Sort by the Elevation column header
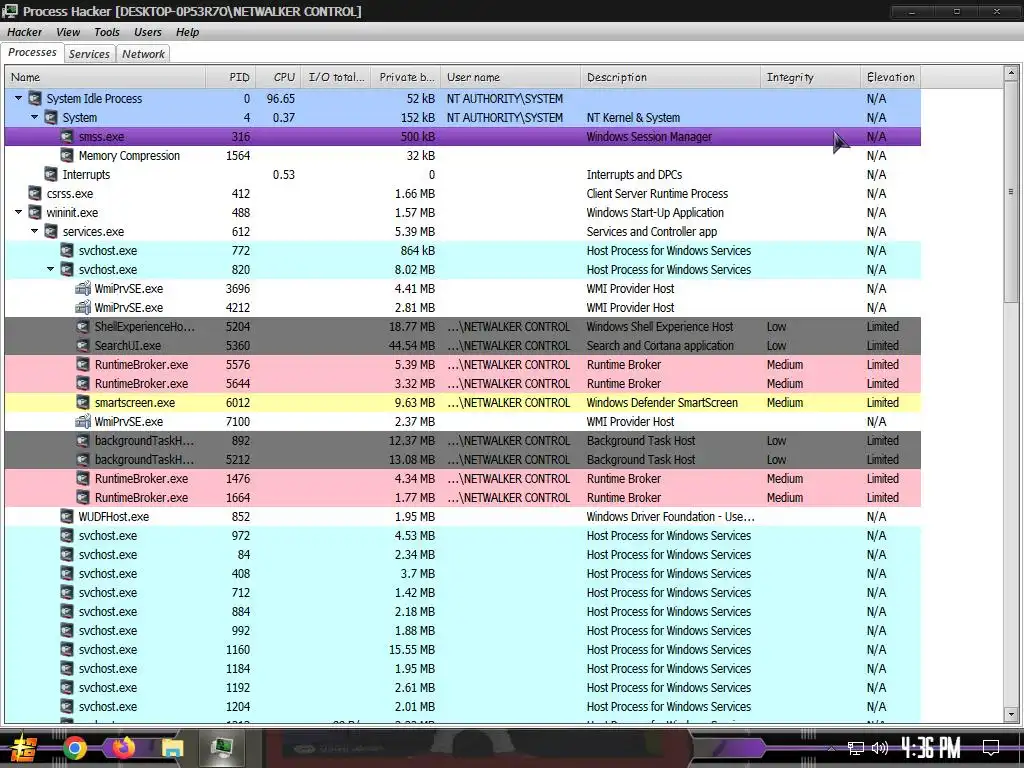 891,77
